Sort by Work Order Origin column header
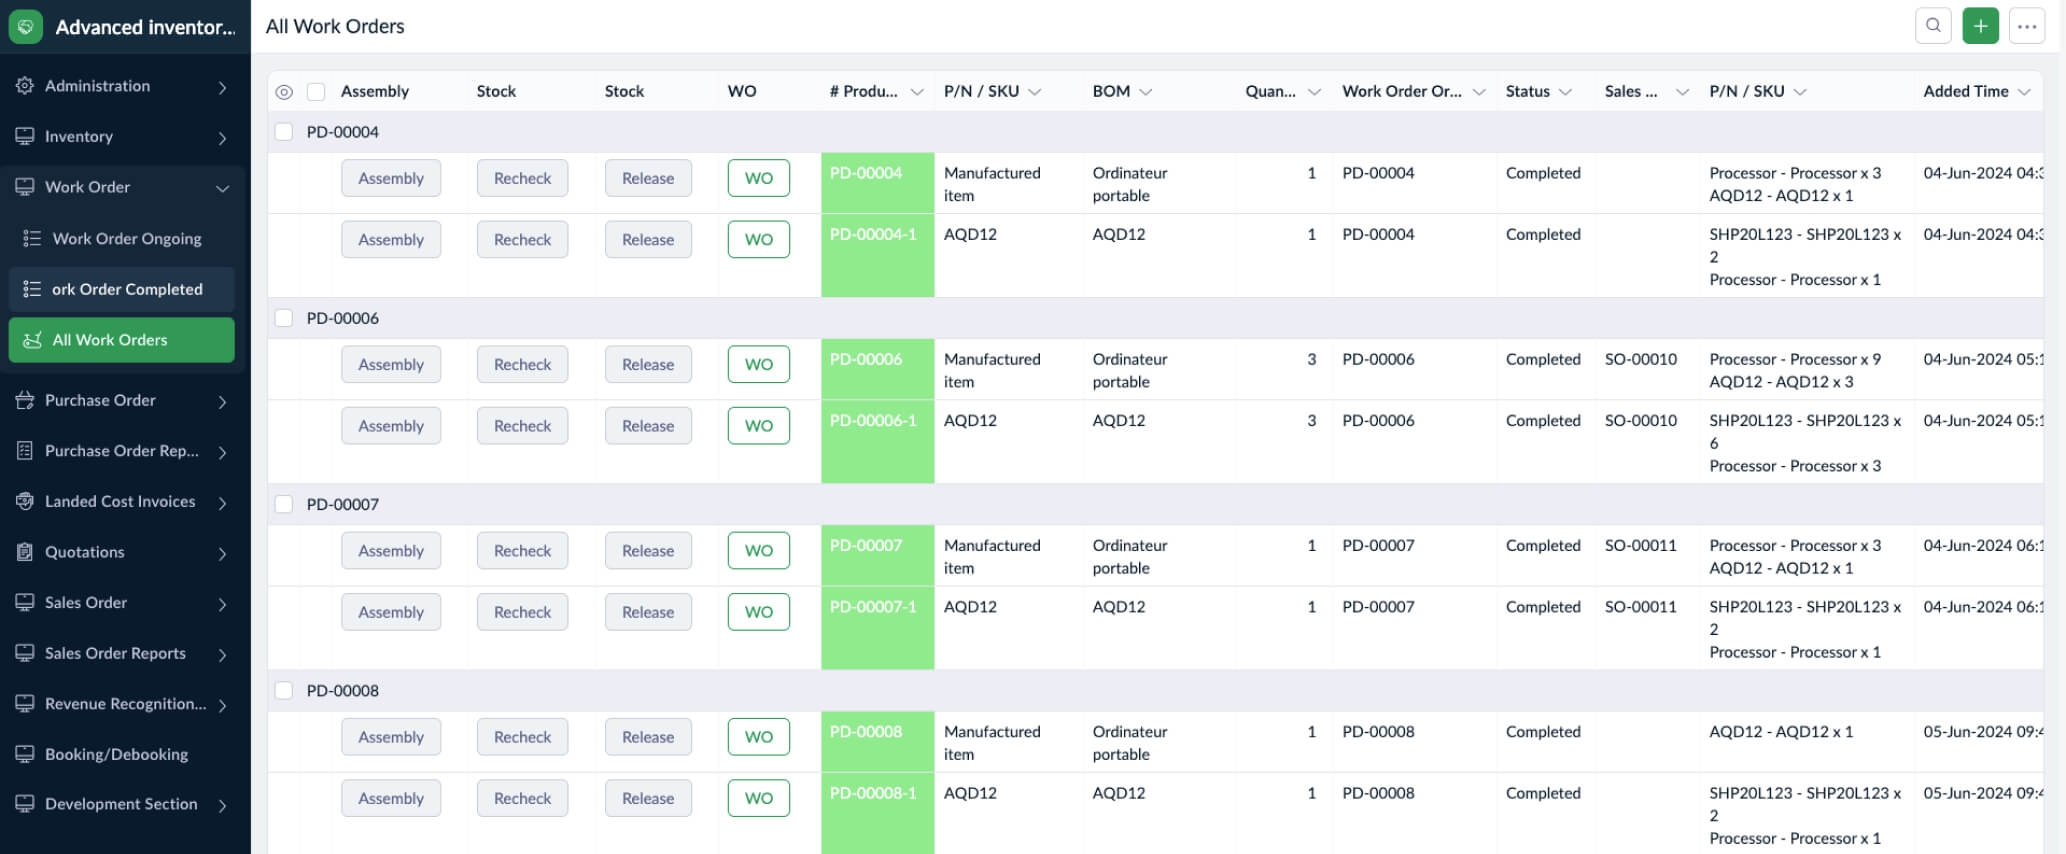The width and height of the screenshot is (2066, 854). pos(1401,91)
